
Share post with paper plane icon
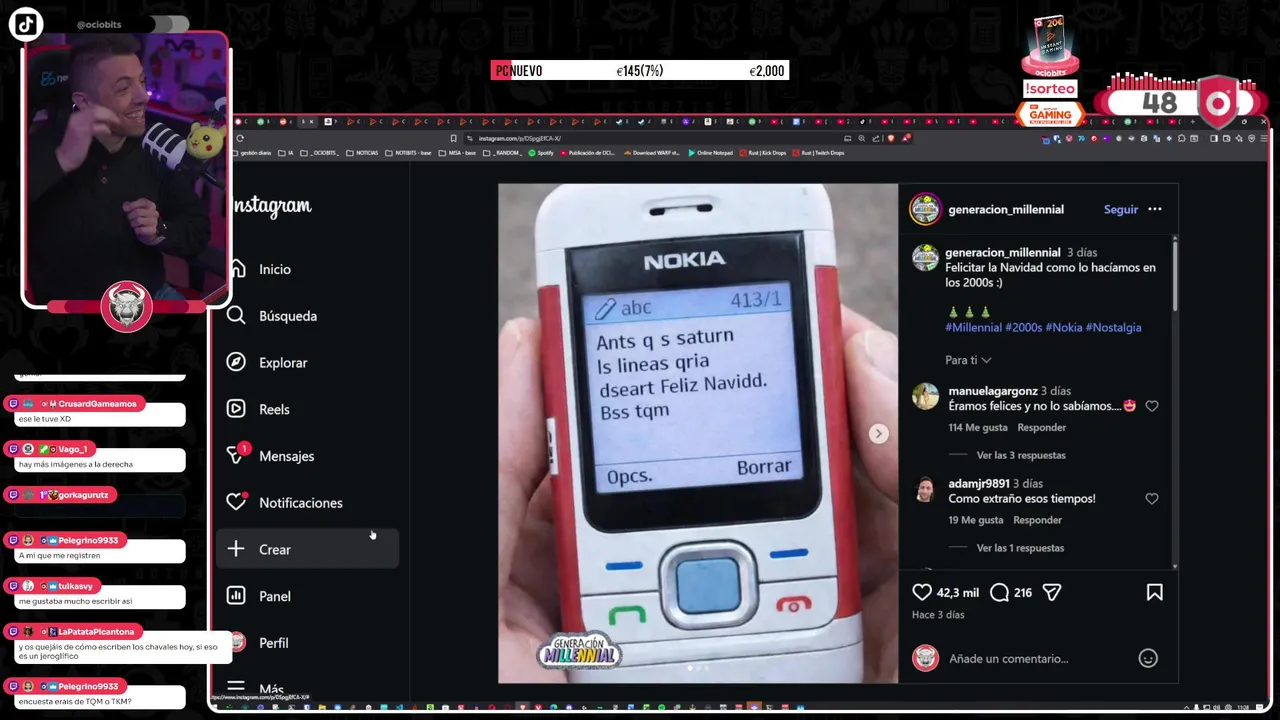(1052, 593)
